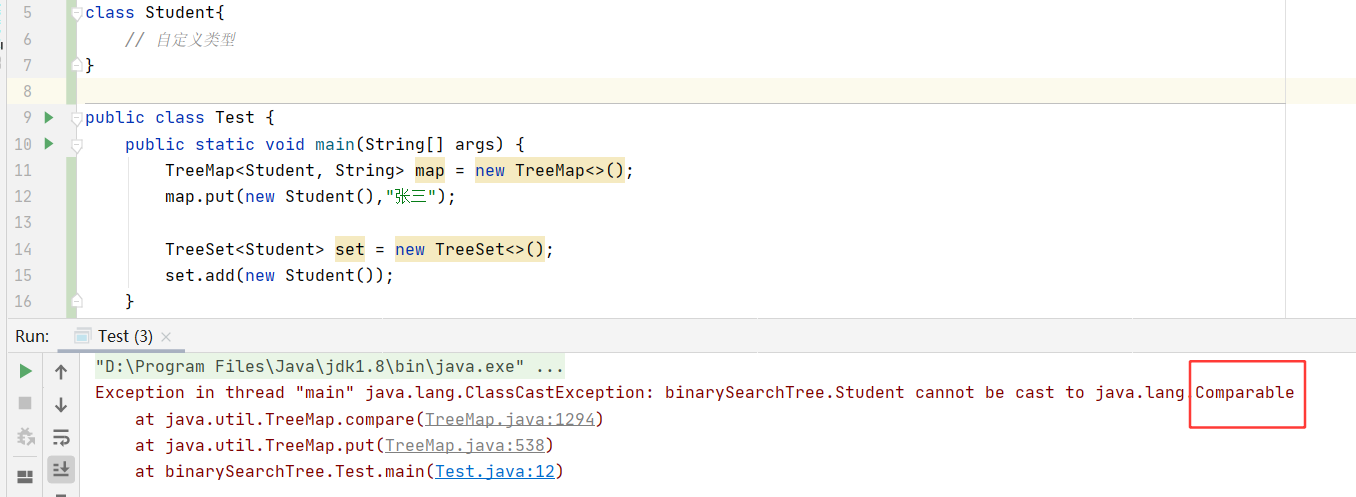Viewport: 1356px width, 497px height.
Task: Click line number 12 in the gutter
Action: [22, 196]
